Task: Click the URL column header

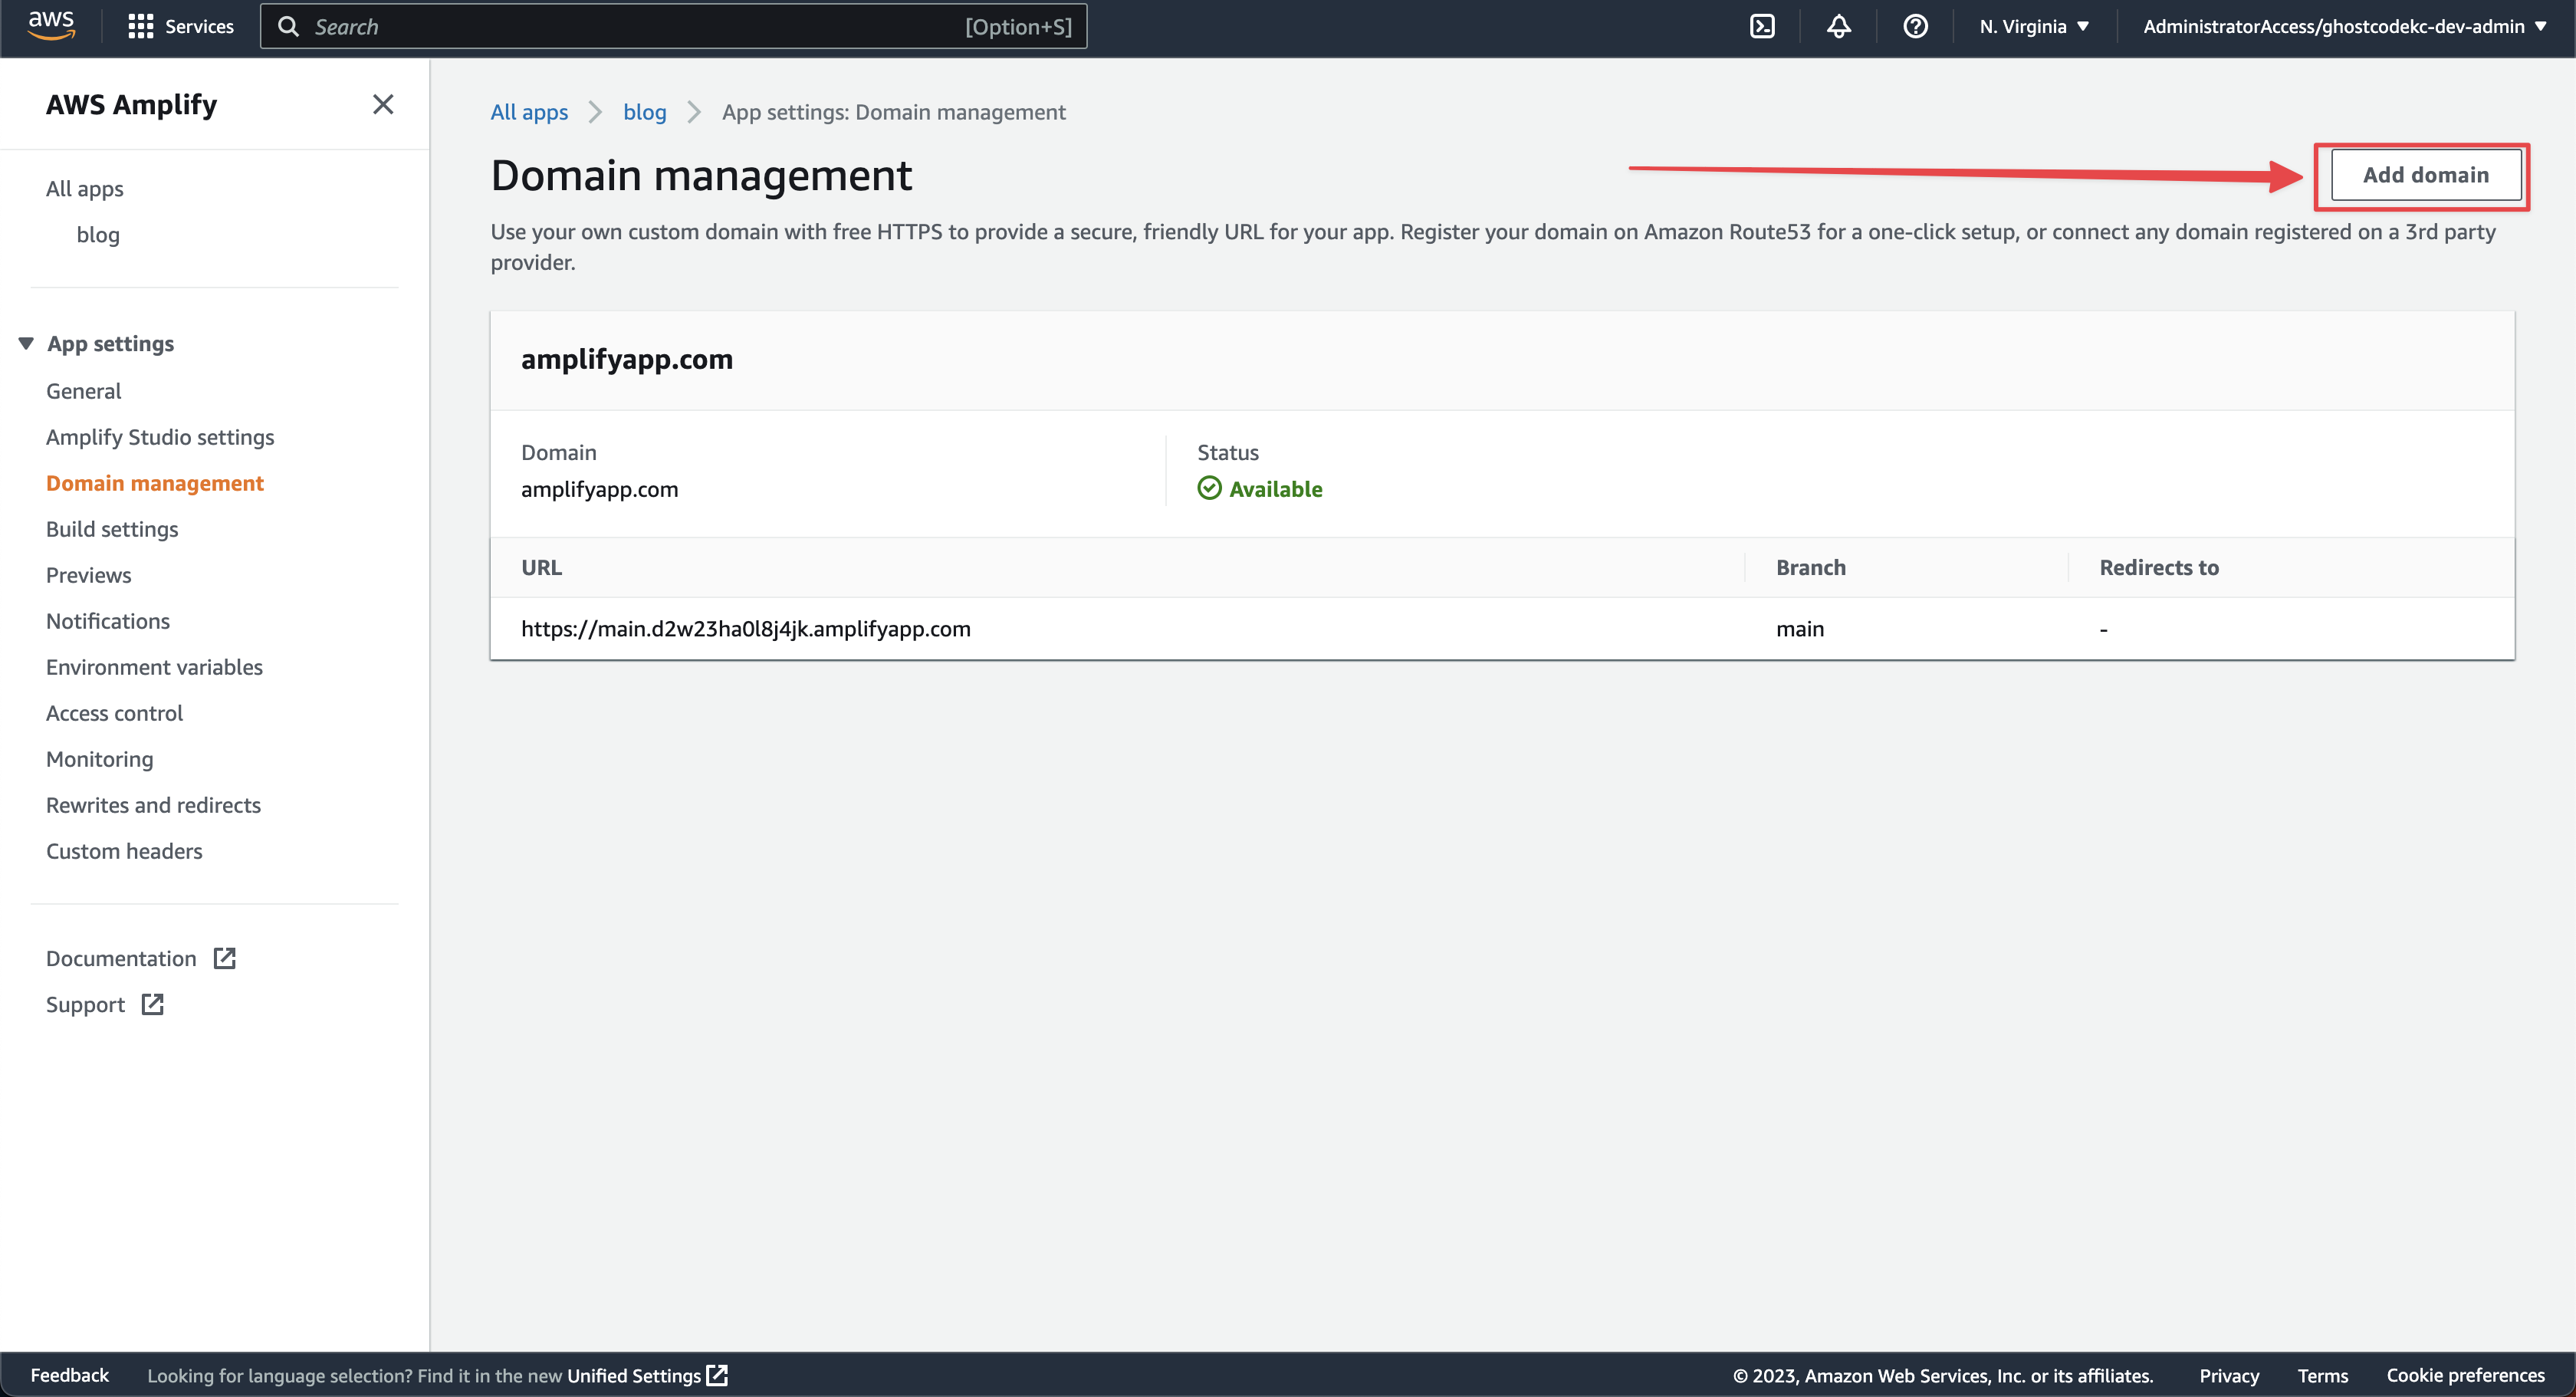Action: pyautogui.click(x=542, y=567)
